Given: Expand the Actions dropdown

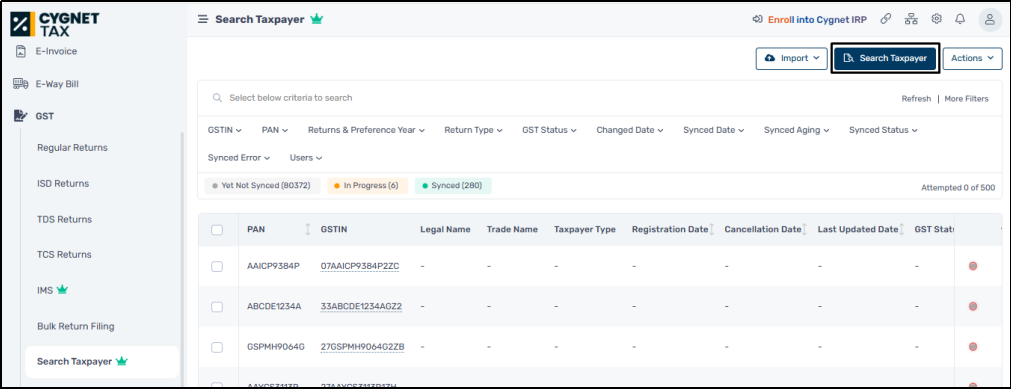Looking at the screenshot, I should 972,58.
